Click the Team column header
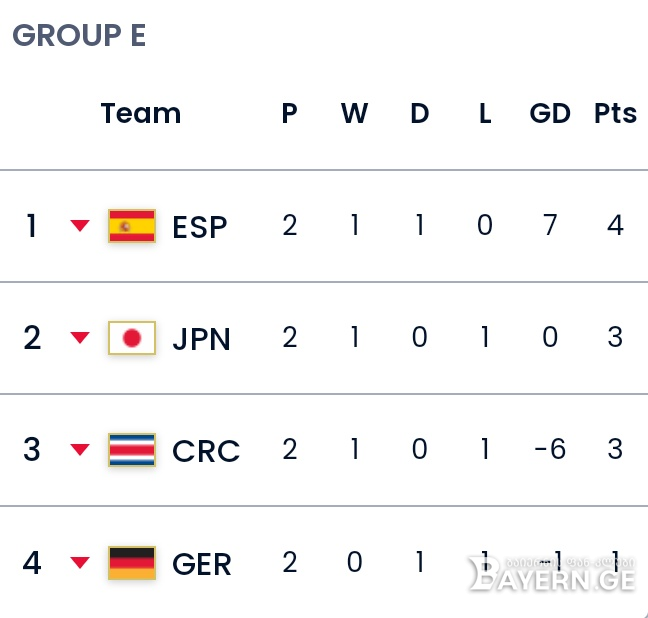Image resolution: width=648 pixels, height=618 pixels. (x=141, y=113)
